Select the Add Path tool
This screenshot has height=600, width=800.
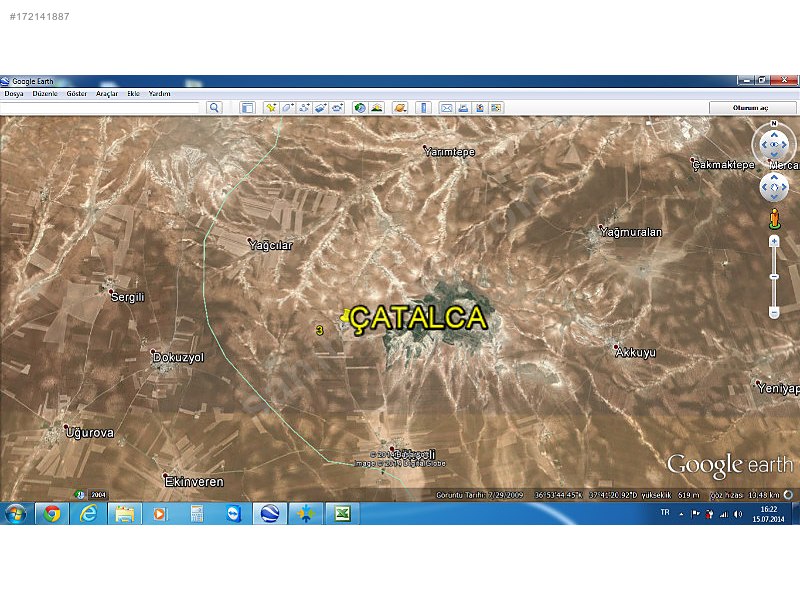pyautogui.click(x=304, y=108)
